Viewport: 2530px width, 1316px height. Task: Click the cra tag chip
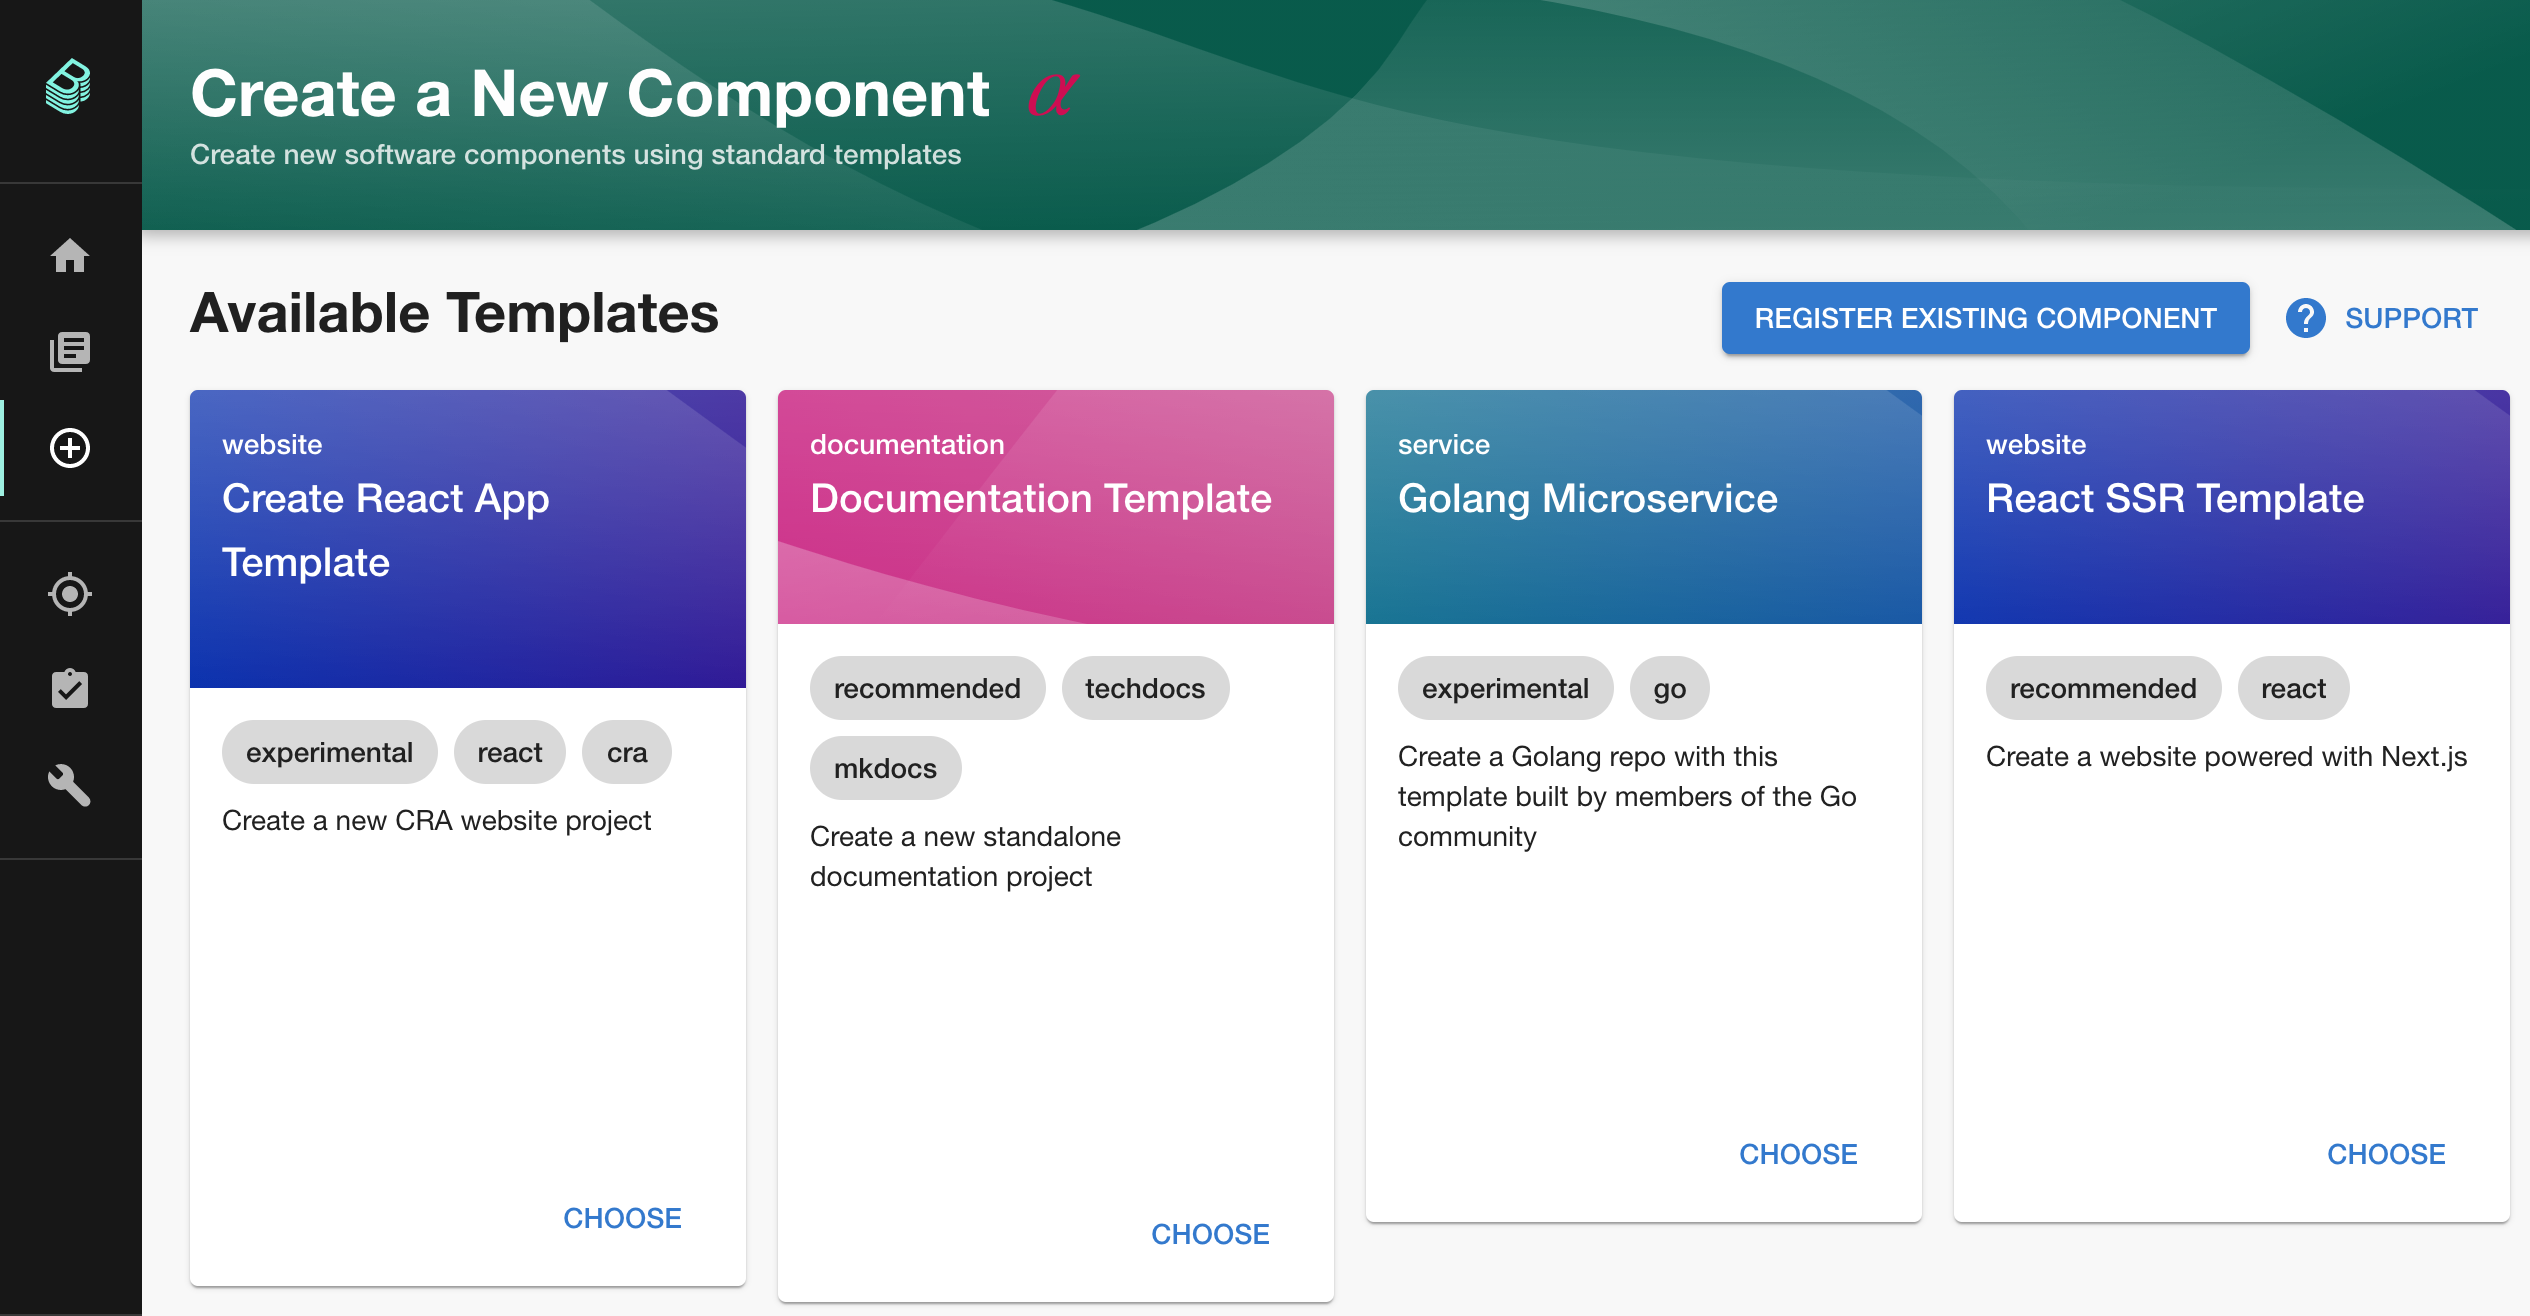point(627,752)
